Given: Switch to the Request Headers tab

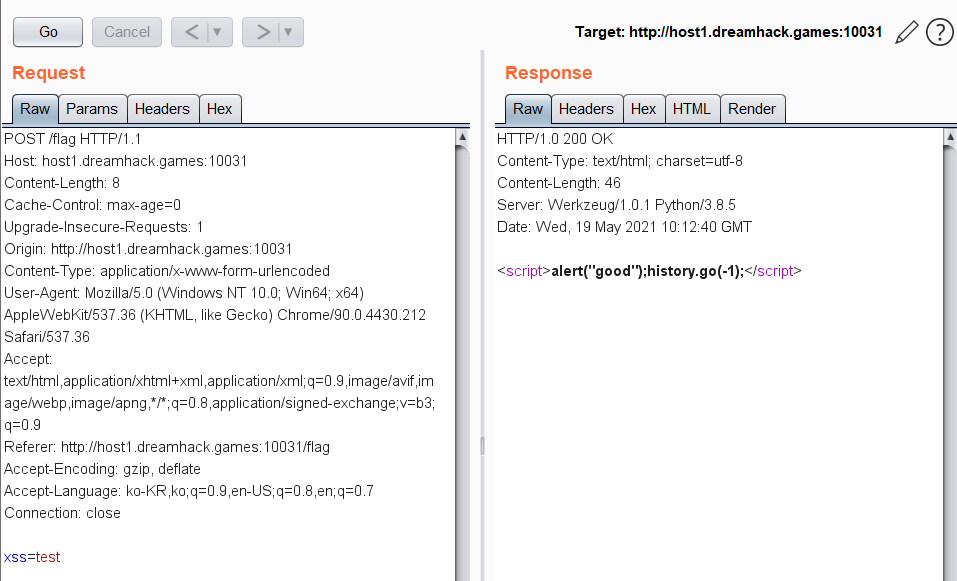Looking at the screenshot, I should tap(162, 109).
